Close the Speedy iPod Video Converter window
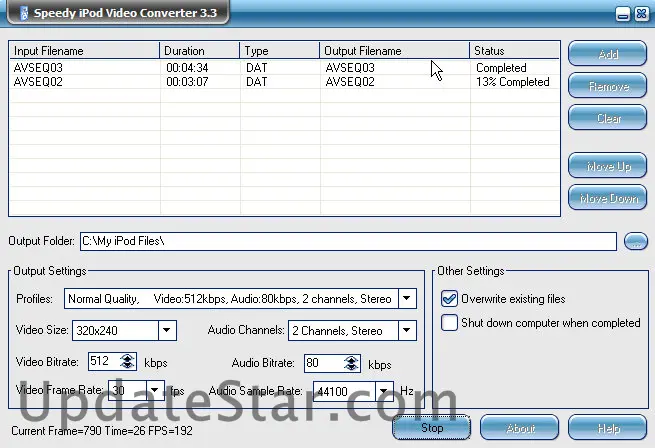 tap(639, 13)
